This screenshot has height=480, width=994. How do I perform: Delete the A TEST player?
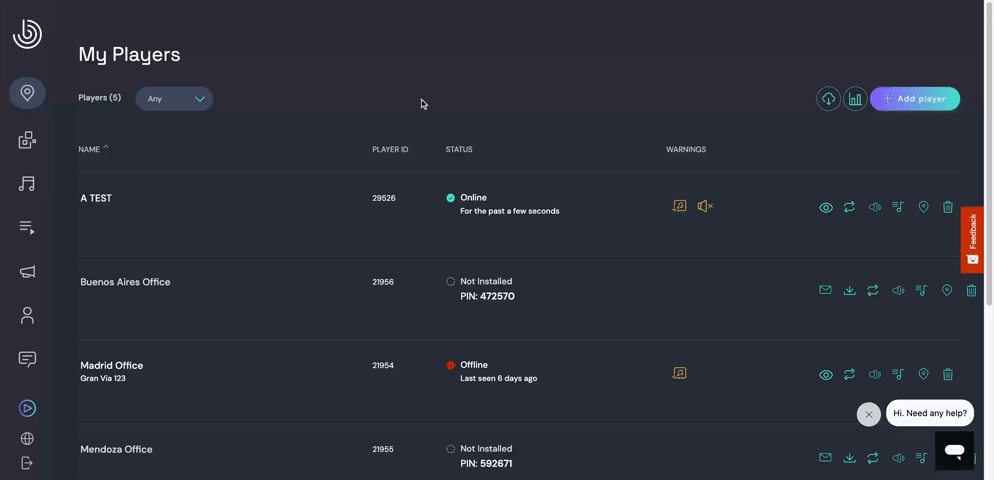click(948, 207)
